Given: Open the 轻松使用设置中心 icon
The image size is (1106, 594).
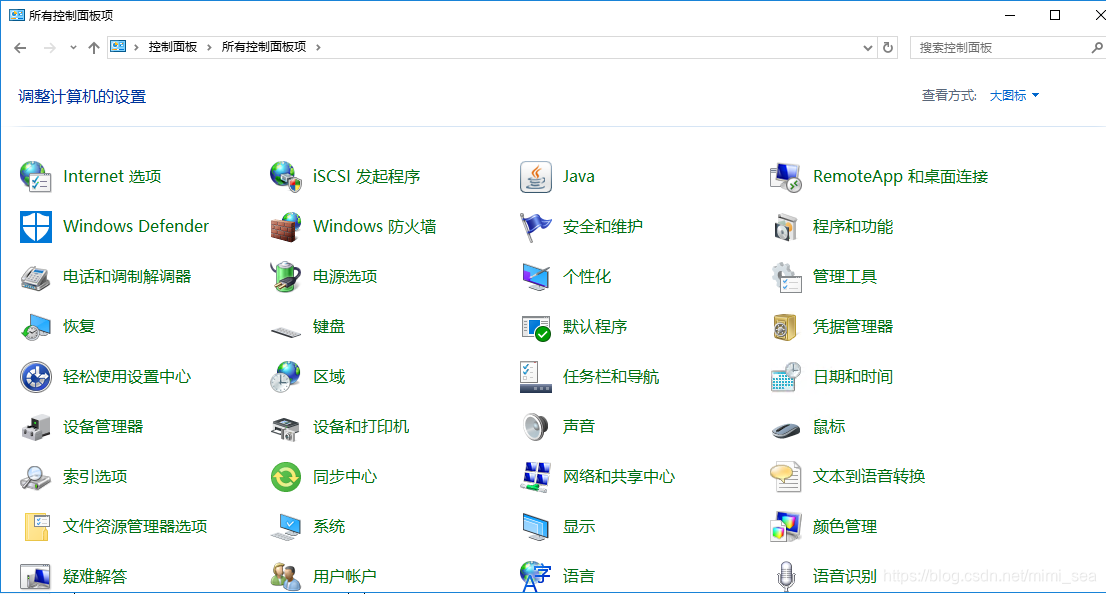Looking at the screenshot, I should point(35,377).
